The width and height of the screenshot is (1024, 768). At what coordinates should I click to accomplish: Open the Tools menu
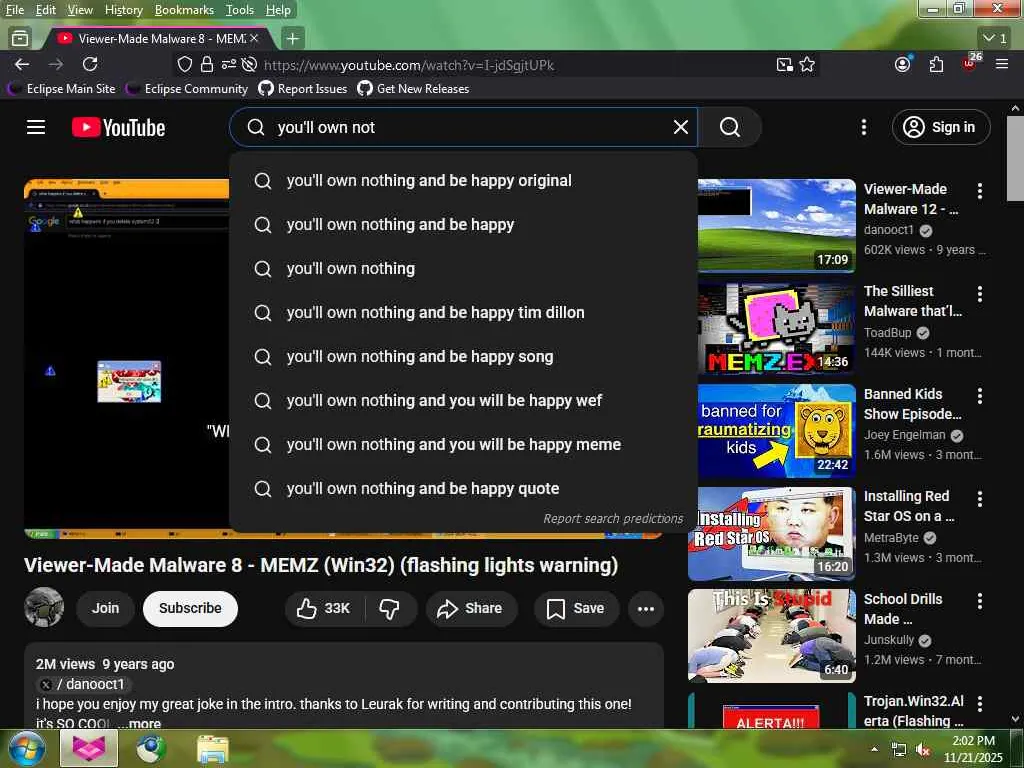(x=240, y=10)
